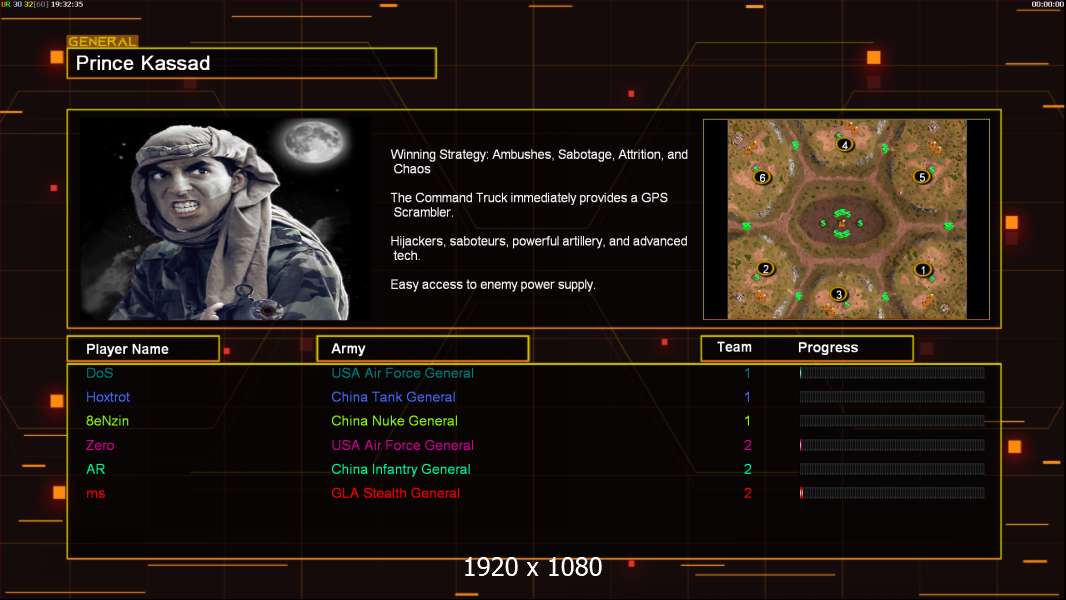Click the Team column header
Viewport: 1066px width, 600px height.
tap(734, 347)
